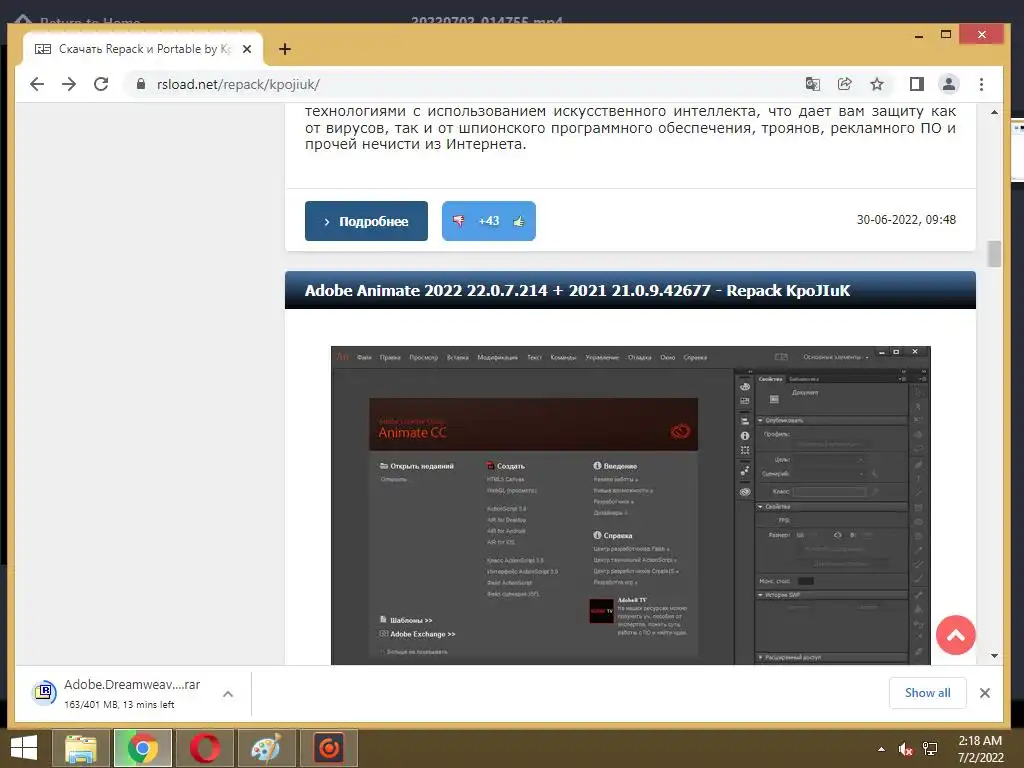Click the red scroll-to-top button
1024x768 pixels.
(x=955, y=635)
